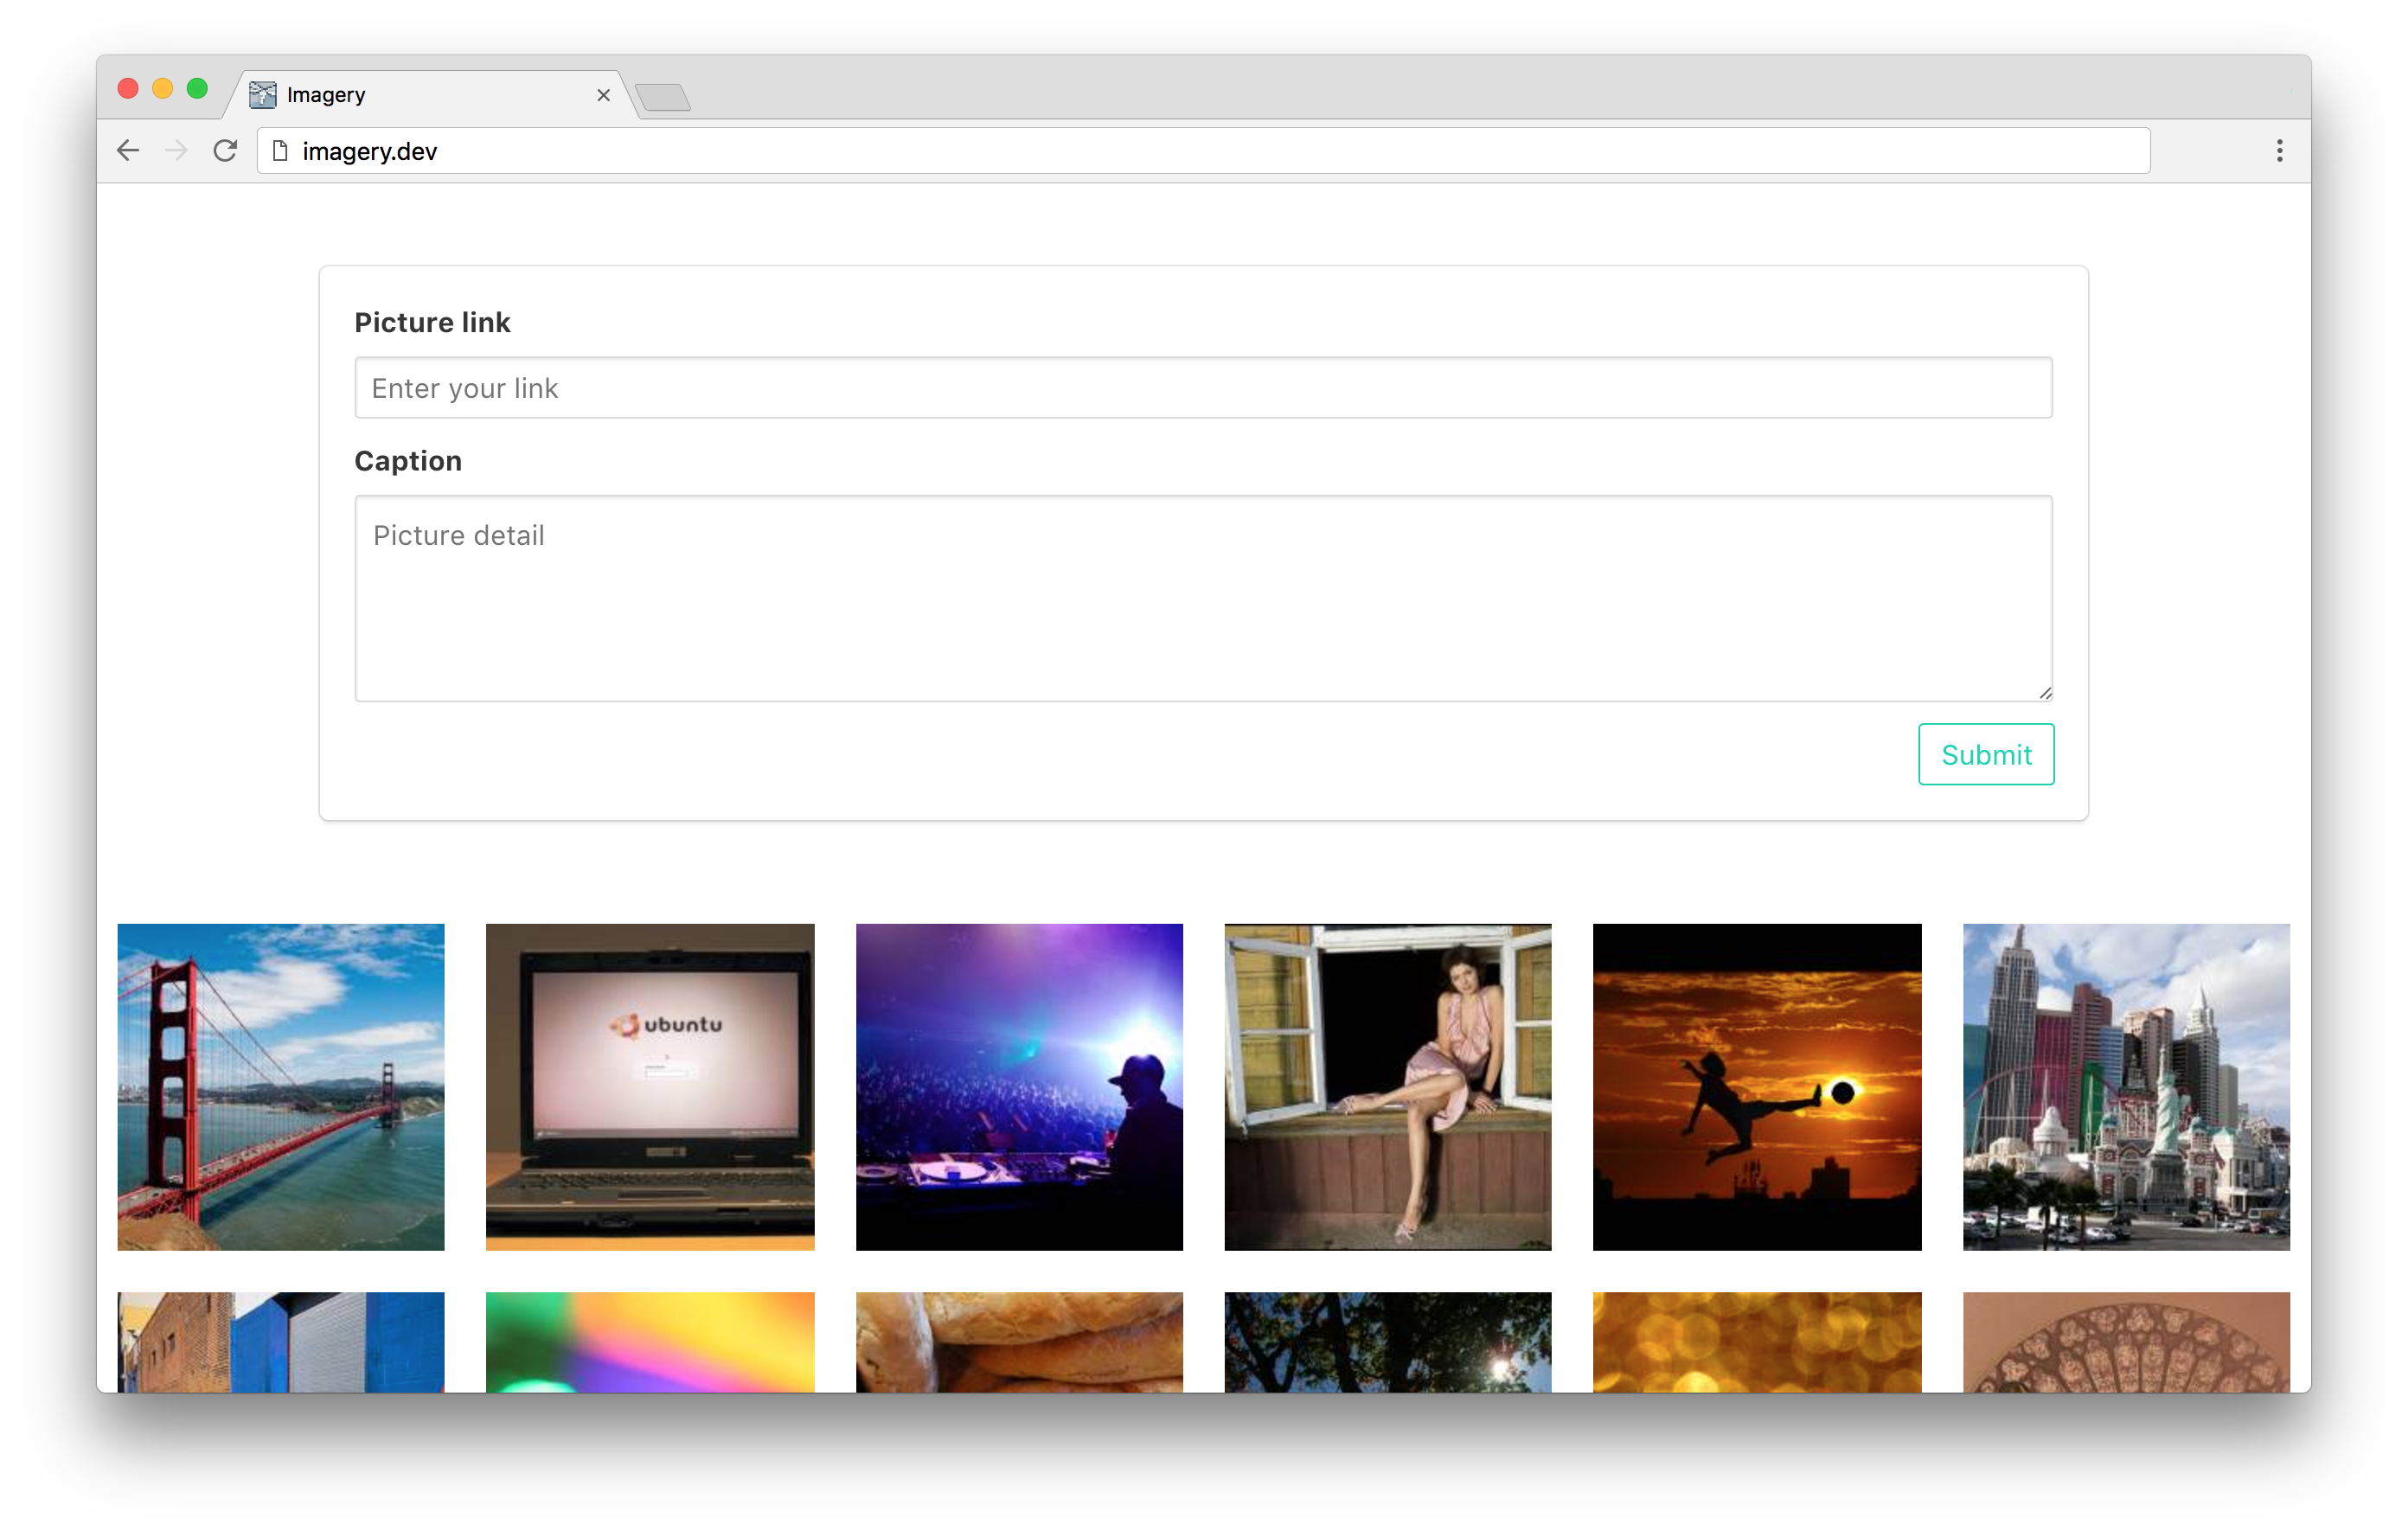
Task: Reload the imagery.dev page
Action: point(225,151)
